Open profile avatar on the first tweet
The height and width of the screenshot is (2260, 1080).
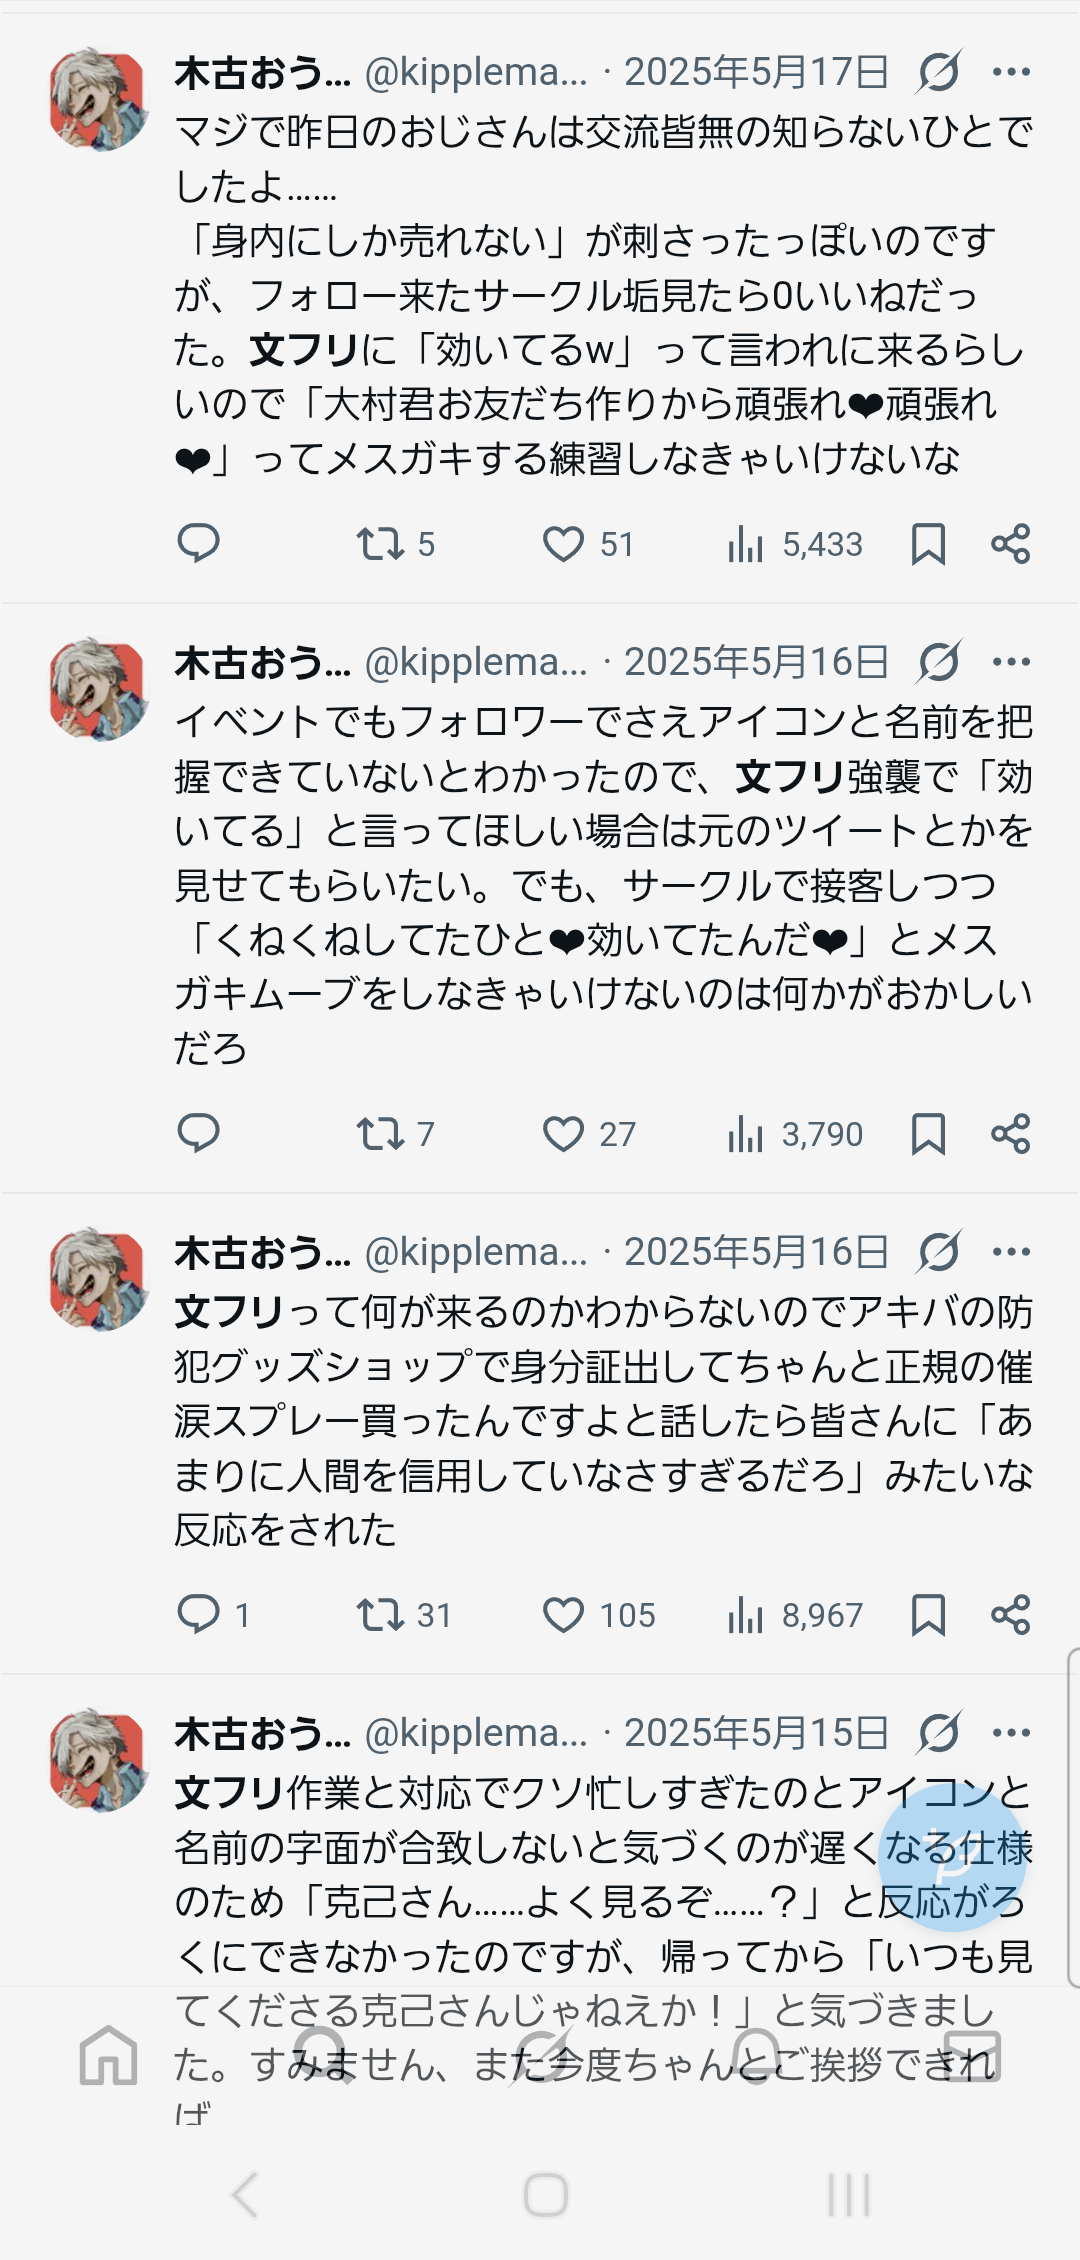98,100
